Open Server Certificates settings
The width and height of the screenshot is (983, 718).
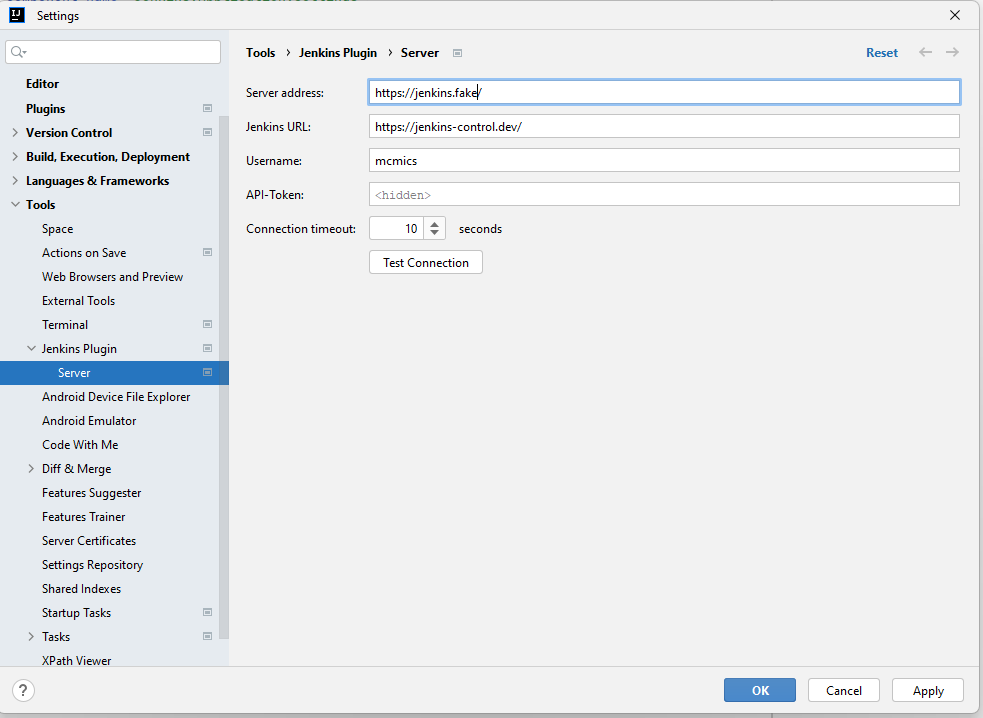89,541
